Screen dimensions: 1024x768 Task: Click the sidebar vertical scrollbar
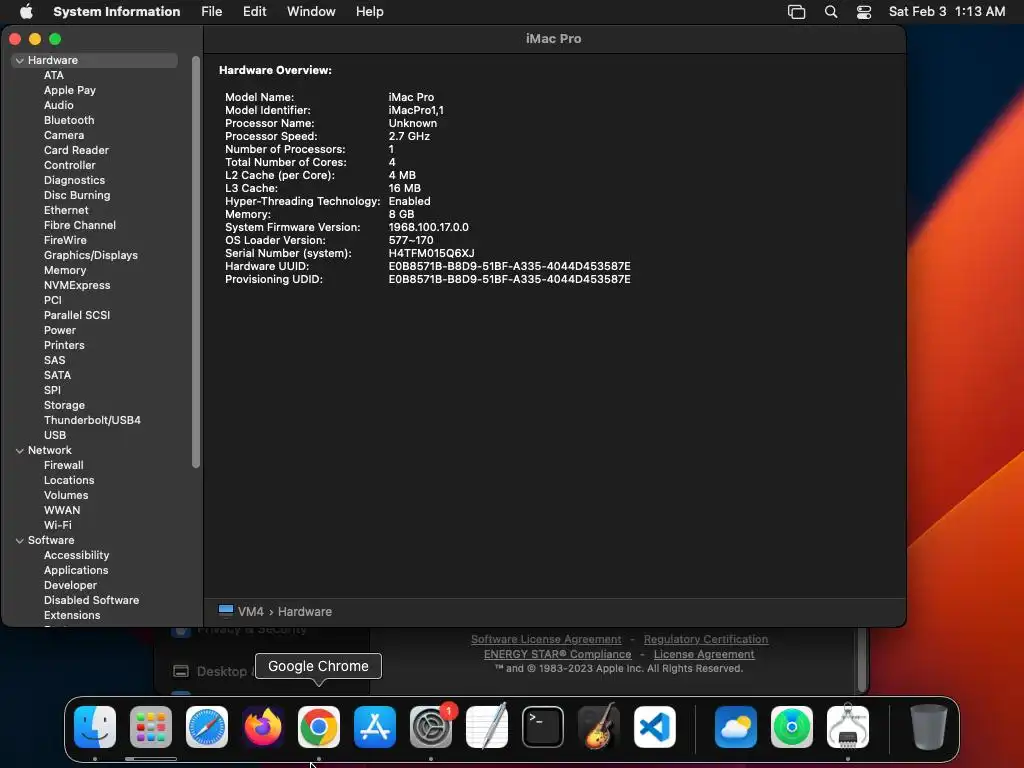pos(196,261)
